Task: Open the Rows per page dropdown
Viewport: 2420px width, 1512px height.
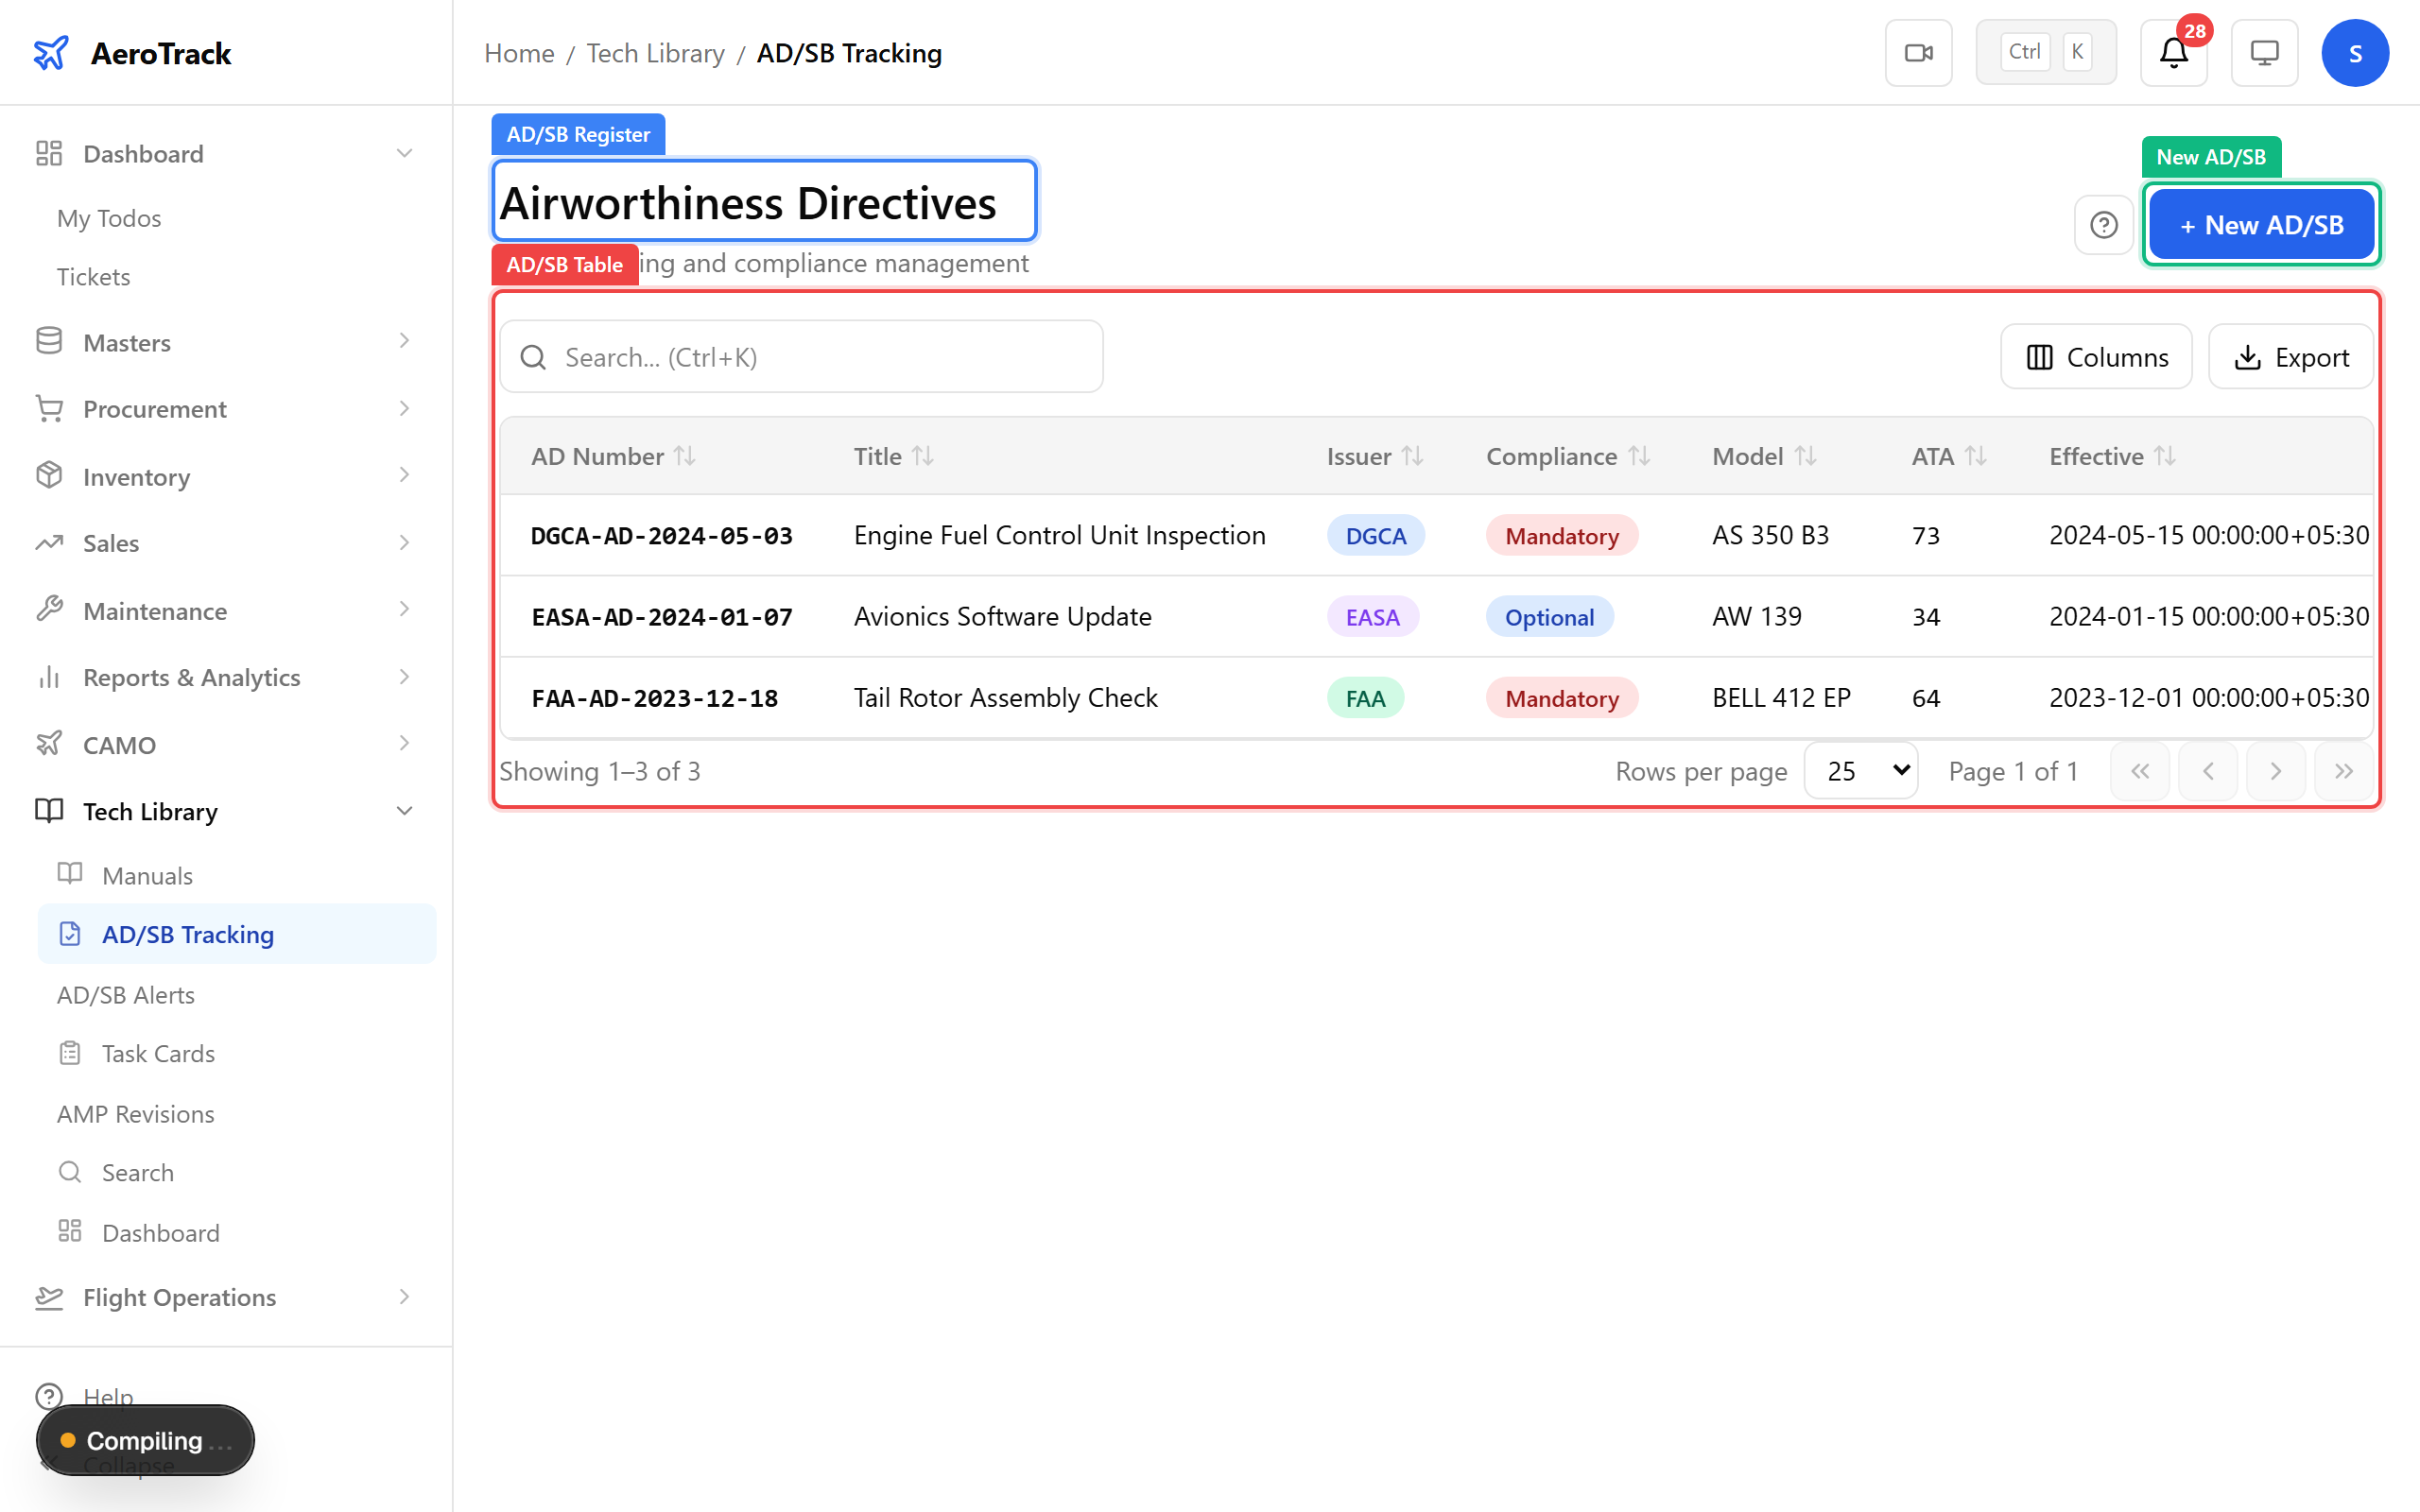Action: pyautogui.click(x=1859, y=770)
